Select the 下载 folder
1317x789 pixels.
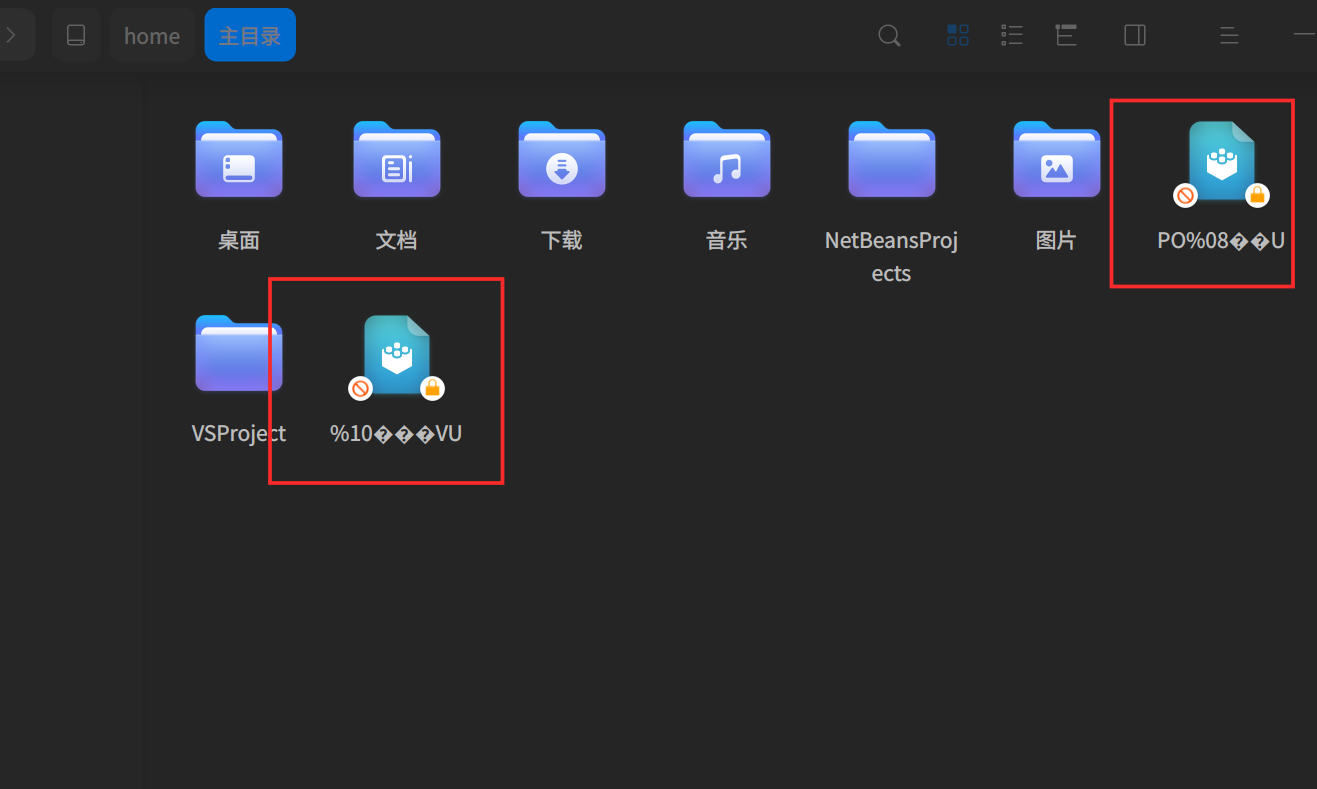(562, 186)
